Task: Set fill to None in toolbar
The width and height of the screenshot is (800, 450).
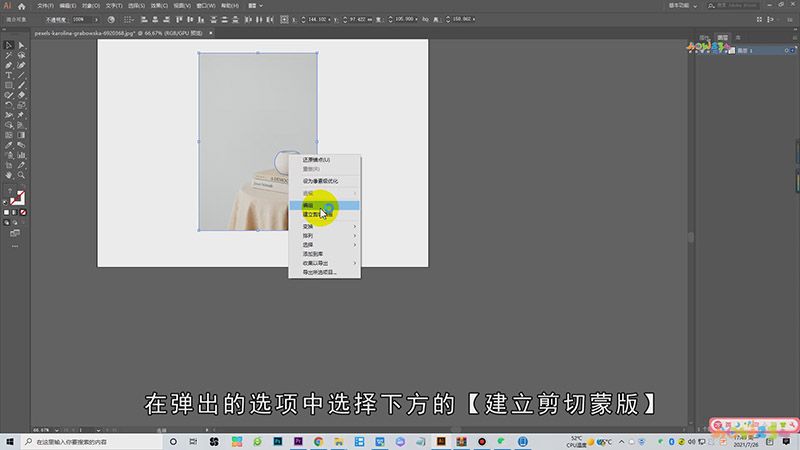Action: pyautogui.click(x=23, y=212)
